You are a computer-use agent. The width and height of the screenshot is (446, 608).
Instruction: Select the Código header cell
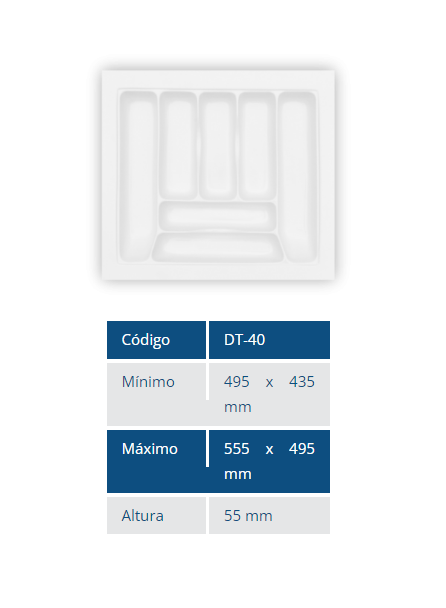[156, 340]
